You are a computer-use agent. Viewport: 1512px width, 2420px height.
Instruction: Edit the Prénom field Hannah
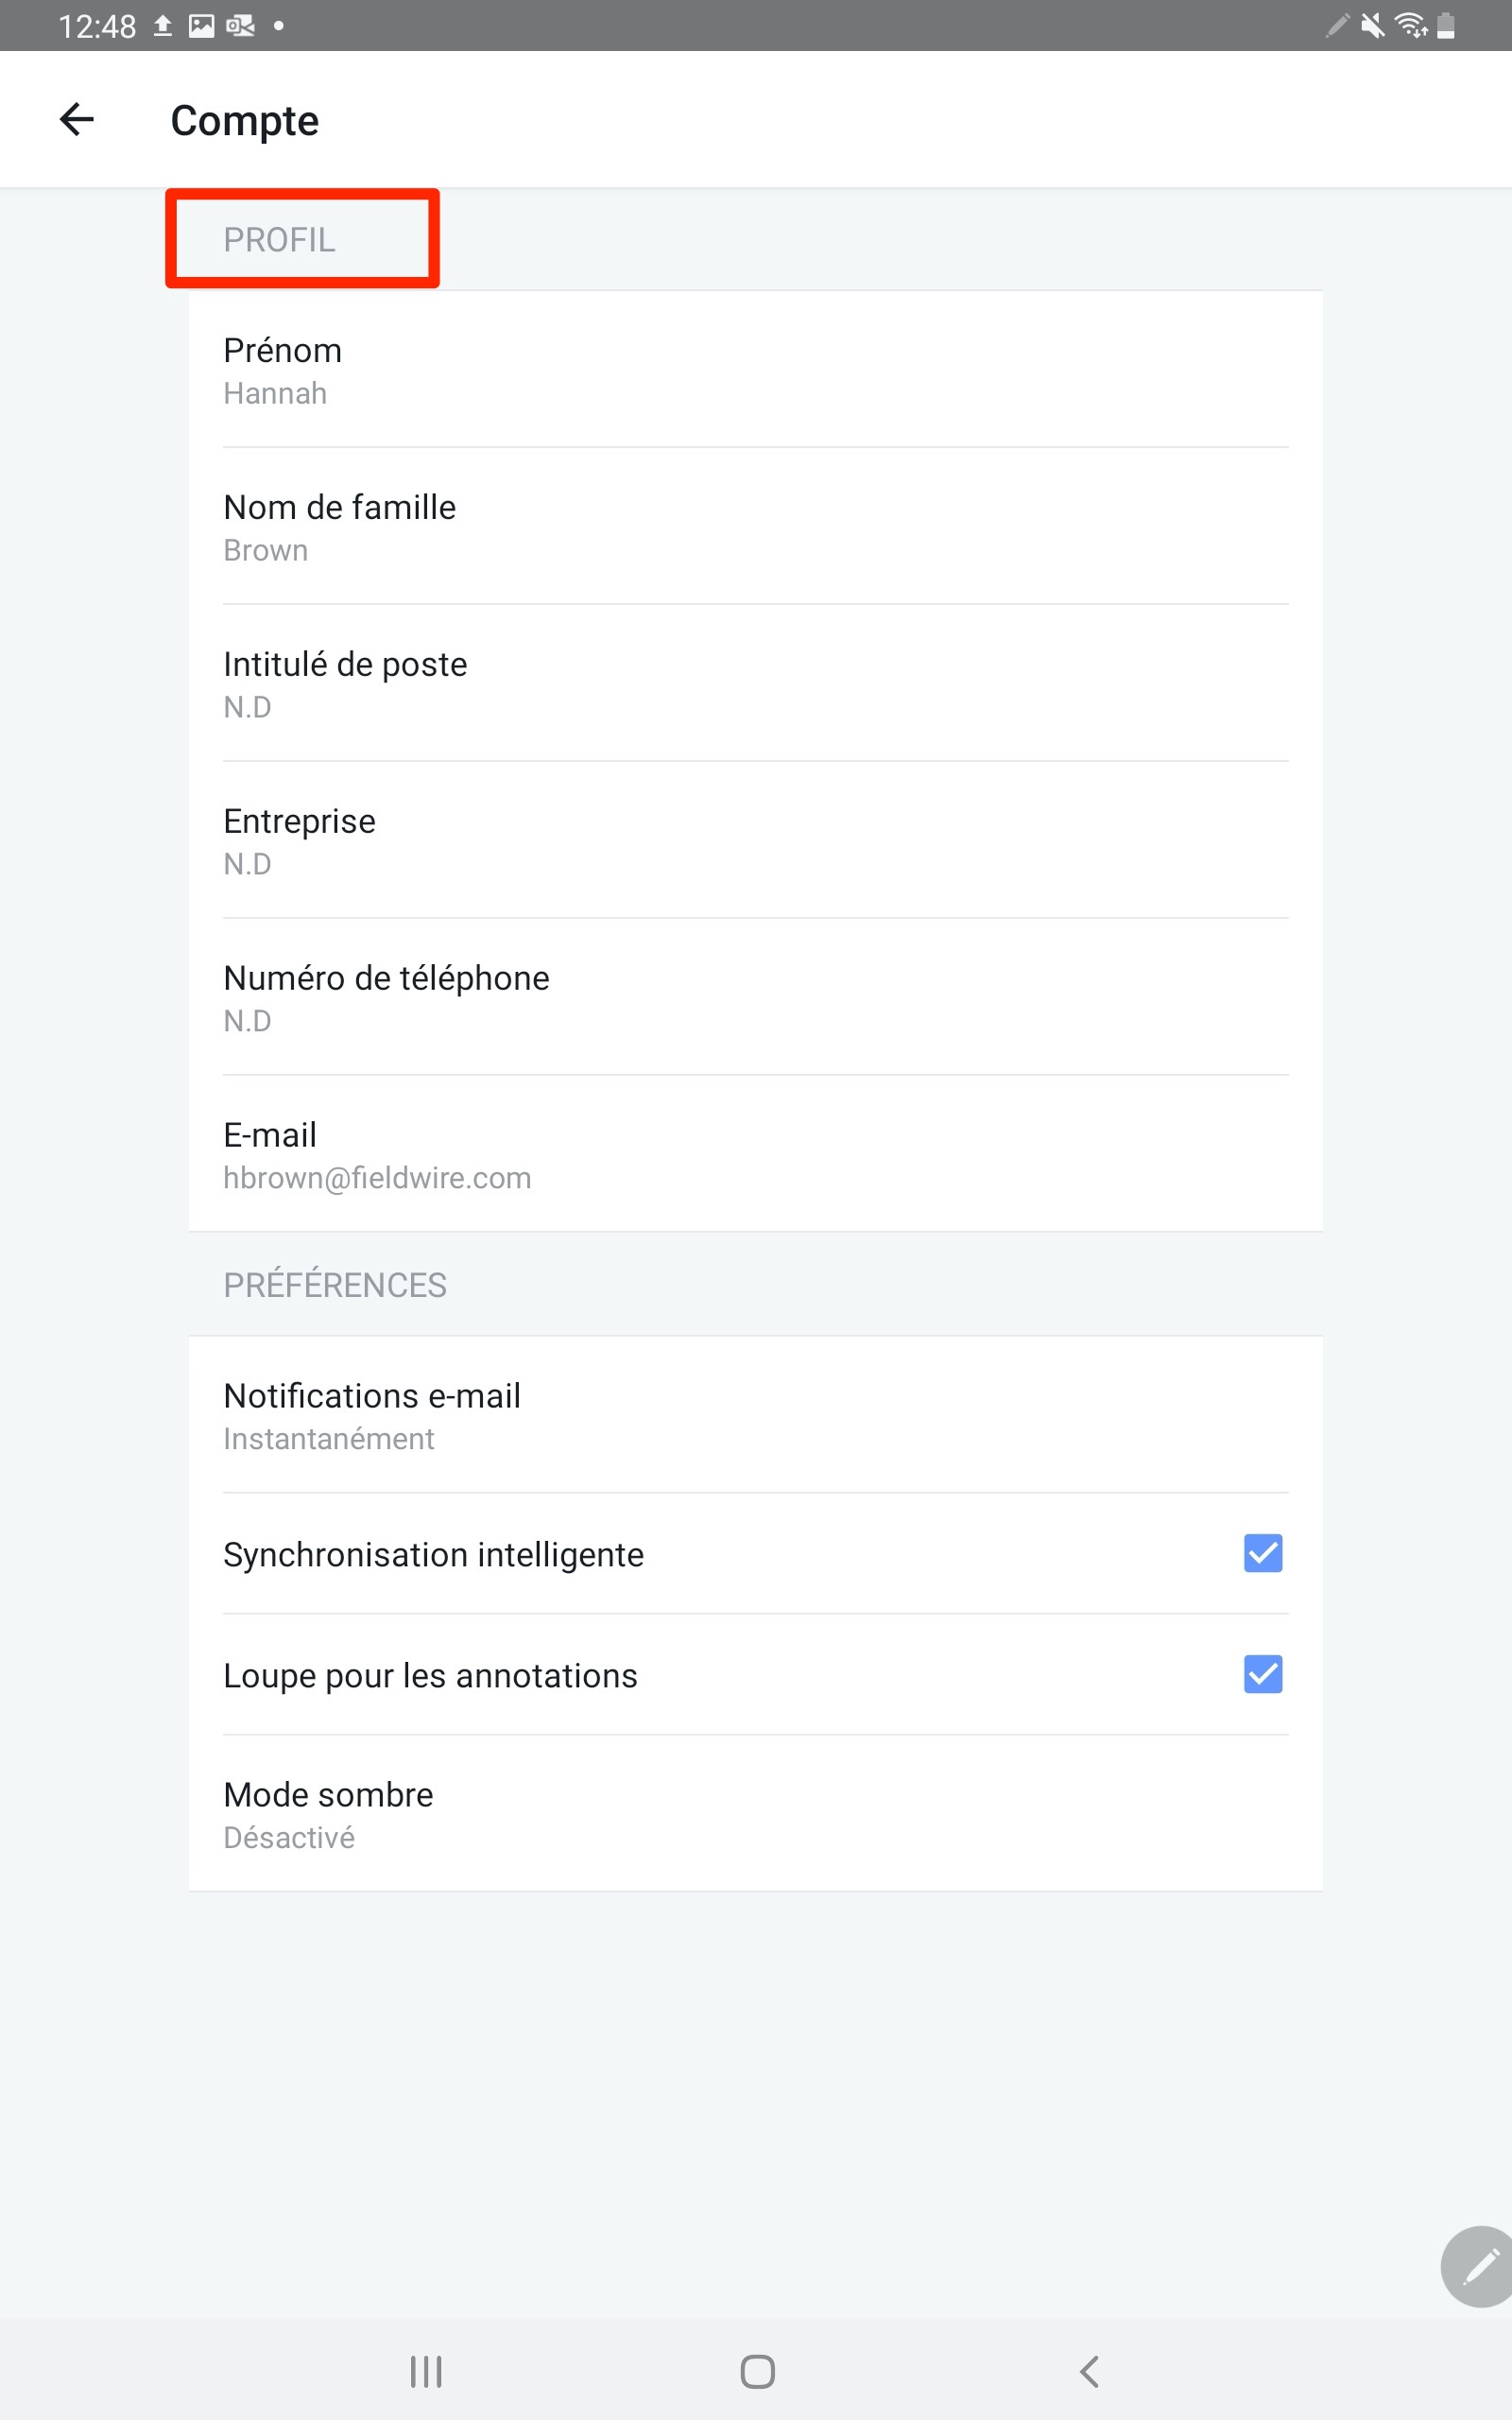(x=755, y=370)
